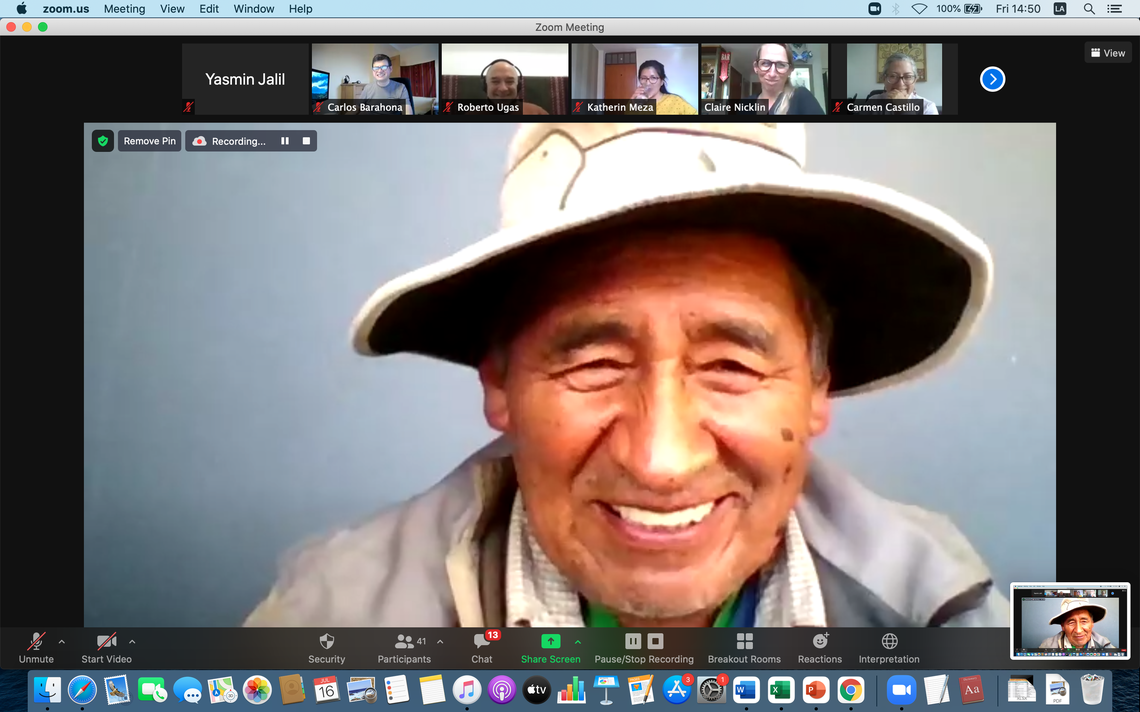The width and height of the screenshot is (1140, 712).
Task: Open the Chat panel
Action: pyautogui.click(x=482, y=642)
